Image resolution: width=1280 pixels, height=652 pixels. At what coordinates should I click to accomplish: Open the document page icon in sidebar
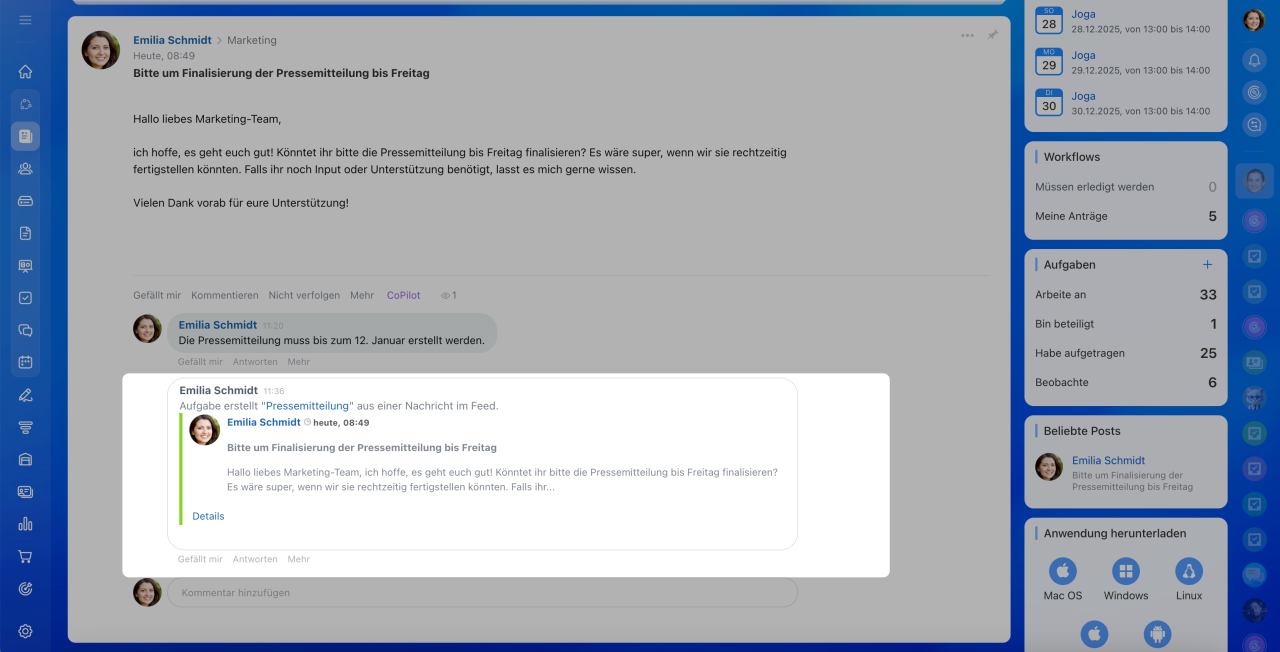[x=25, y=233]
